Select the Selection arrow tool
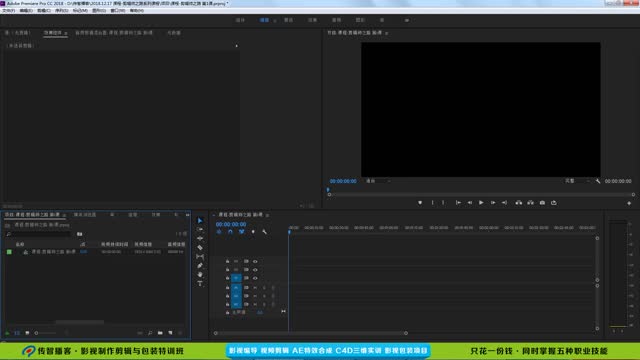This screenshot has width=640, height=360. [x=200, y=220]
